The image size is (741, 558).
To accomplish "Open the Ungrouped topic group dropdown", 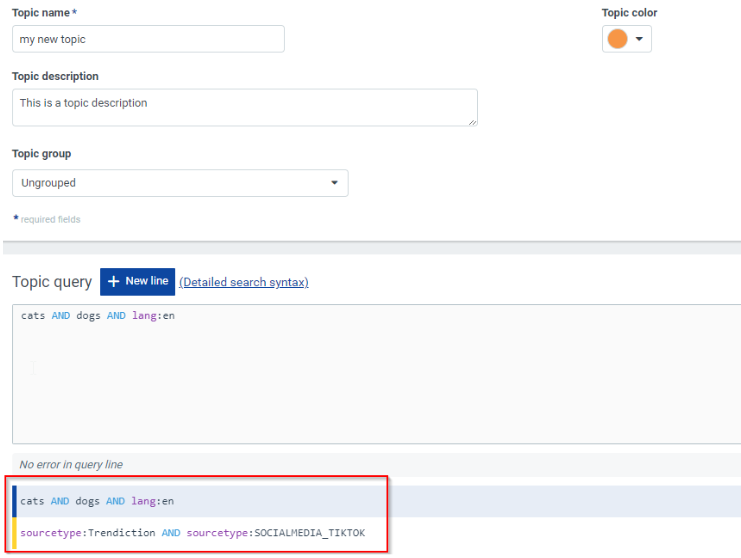I will click(x=180, y=183).
